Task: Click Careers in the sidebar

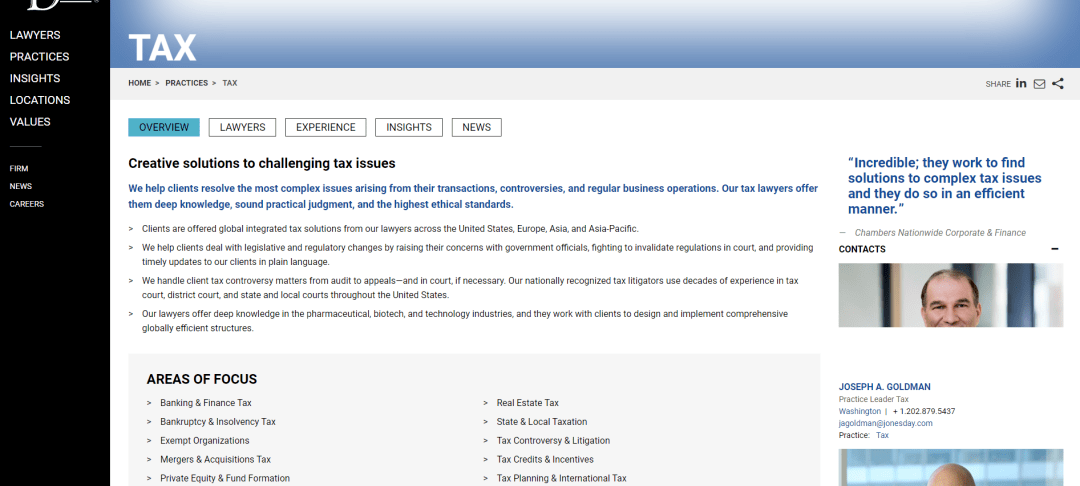Action: (x=27, y=204)
